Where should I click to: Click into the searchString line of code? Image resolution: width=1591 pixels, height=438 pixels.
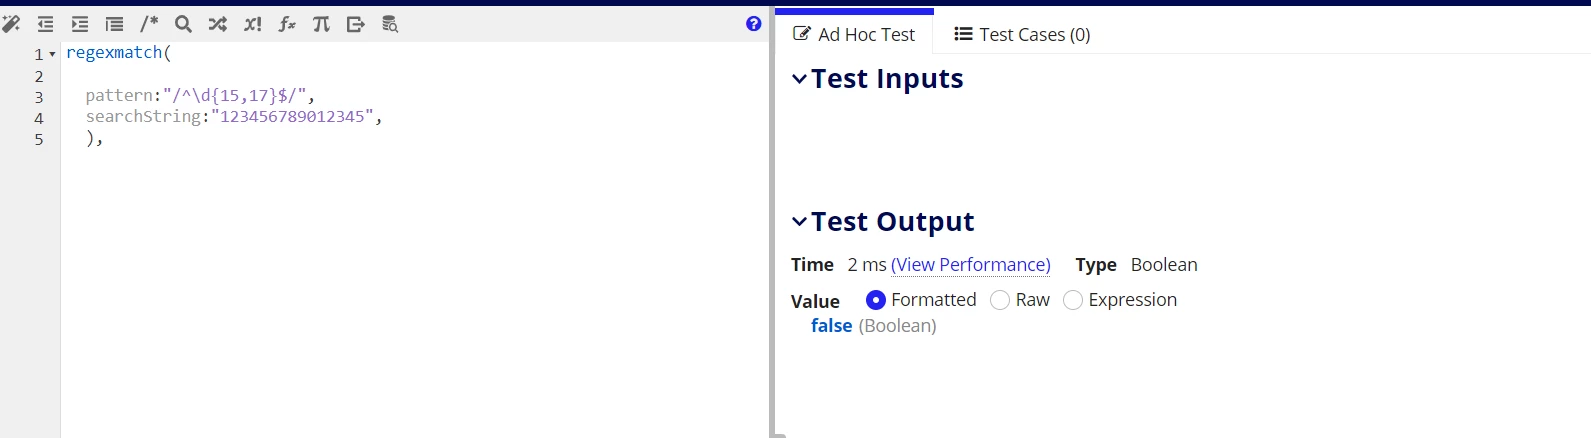[x=234, y=117]
